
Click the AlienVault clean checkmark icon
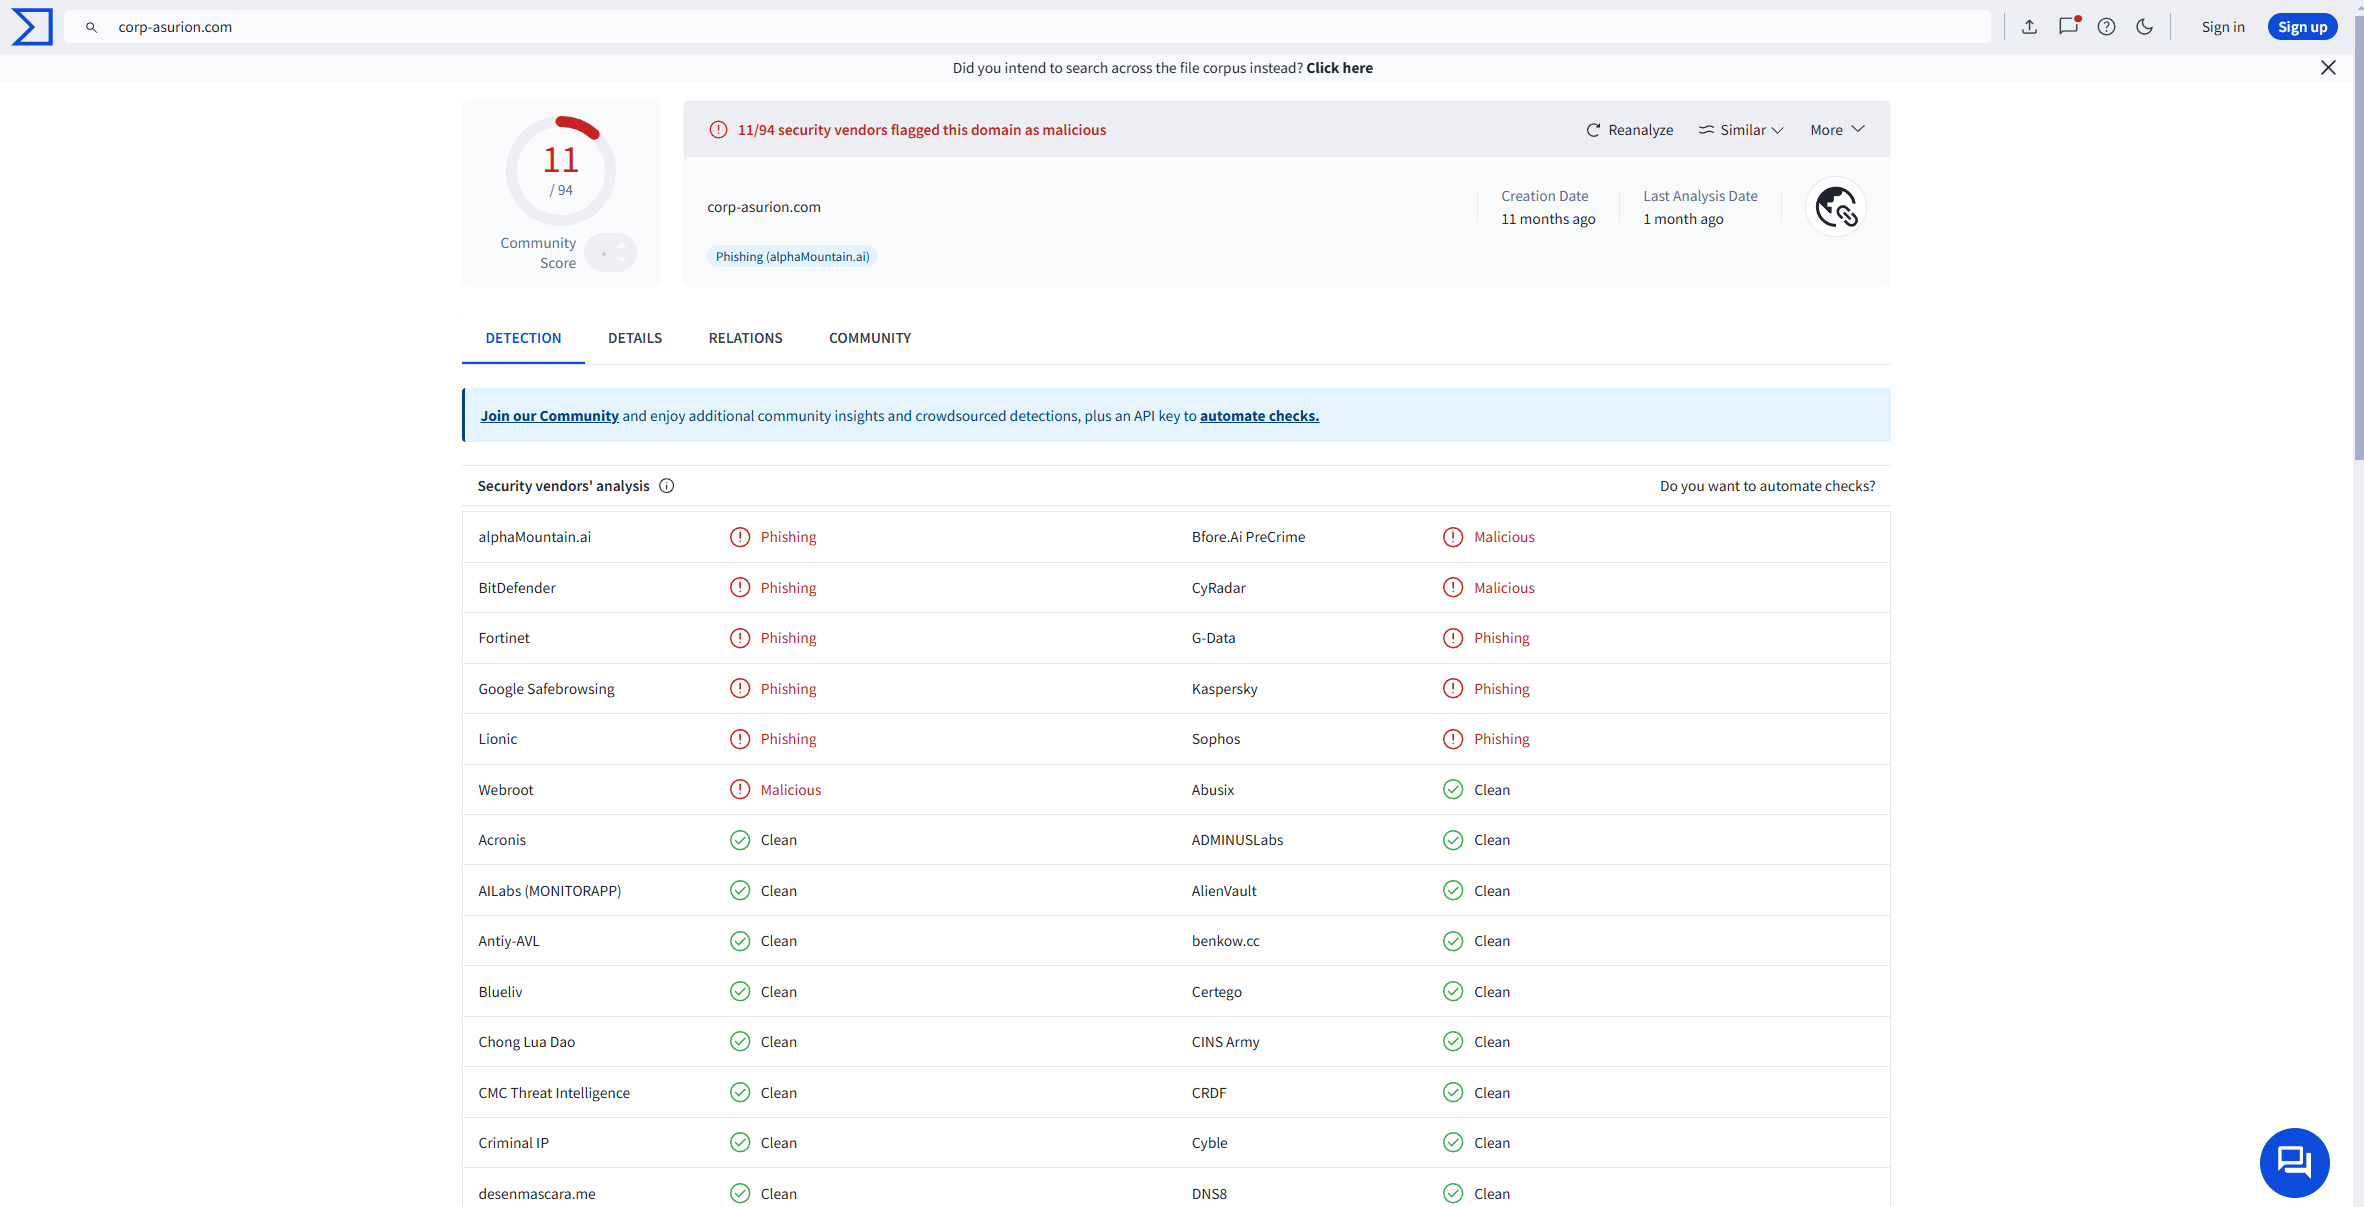(x=1452, y=891)
